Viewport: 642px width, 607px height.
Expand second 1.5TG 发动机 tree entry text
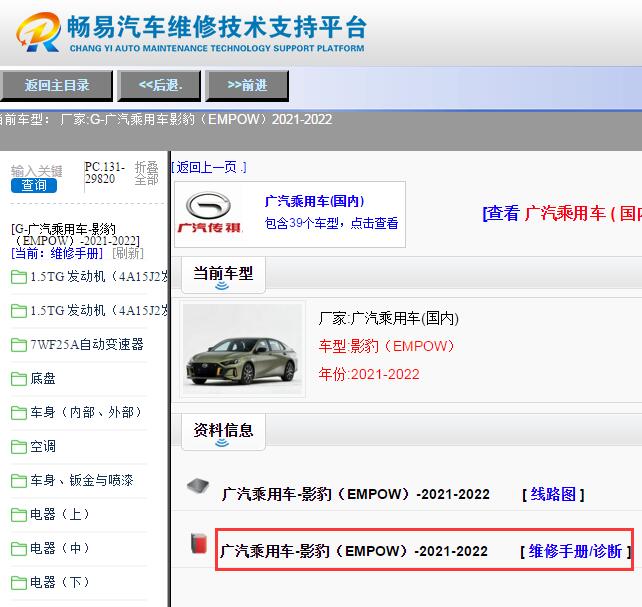[99, 311]
